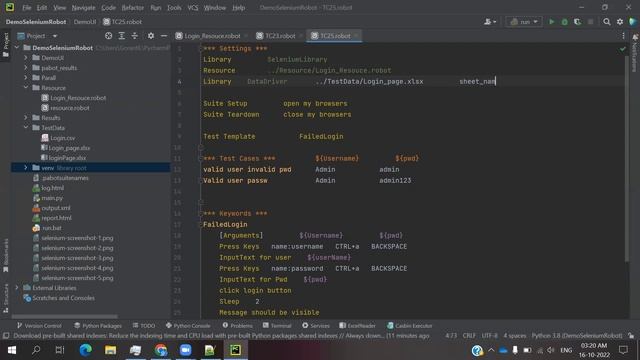Collapse the Resource folder

point(26,87)
